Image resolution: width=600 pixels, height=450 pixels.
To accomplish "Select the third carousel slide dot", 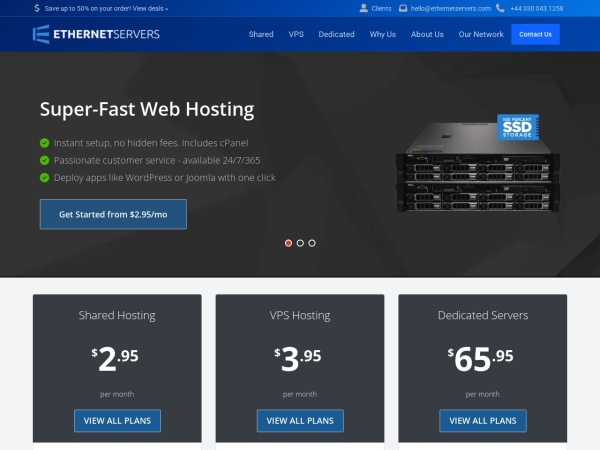I will [x=312, y=243].
